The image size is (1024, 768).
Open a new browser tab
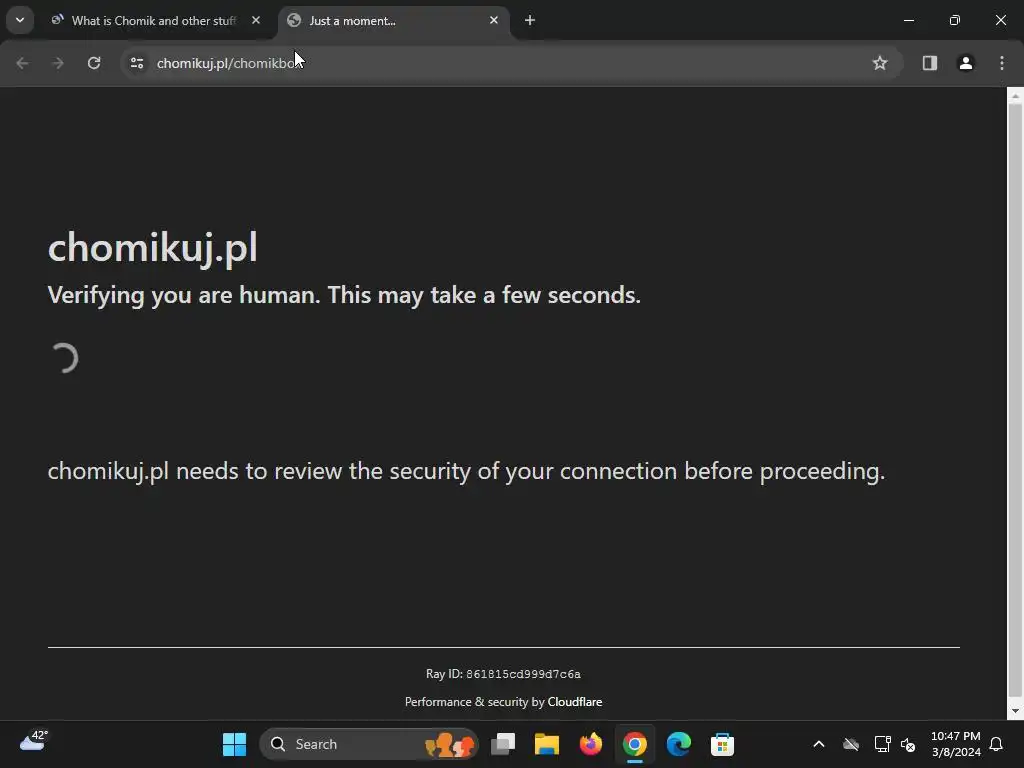[530, 20]
